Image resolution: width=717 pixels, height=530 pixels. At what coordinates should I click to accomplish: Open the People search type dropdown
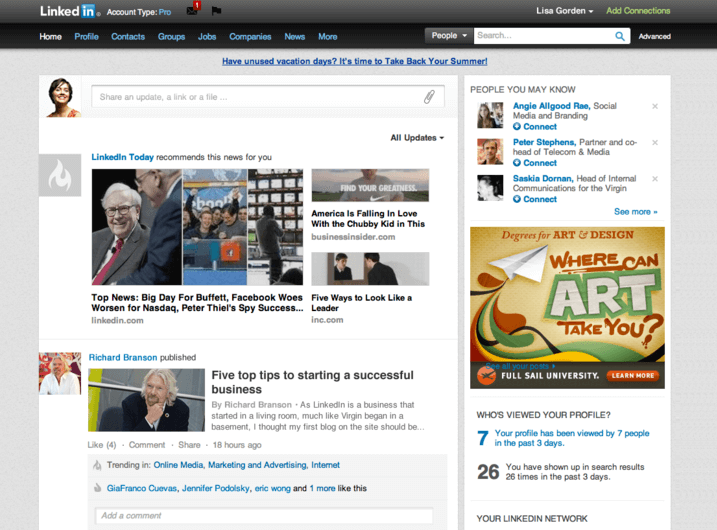(449, 36)
